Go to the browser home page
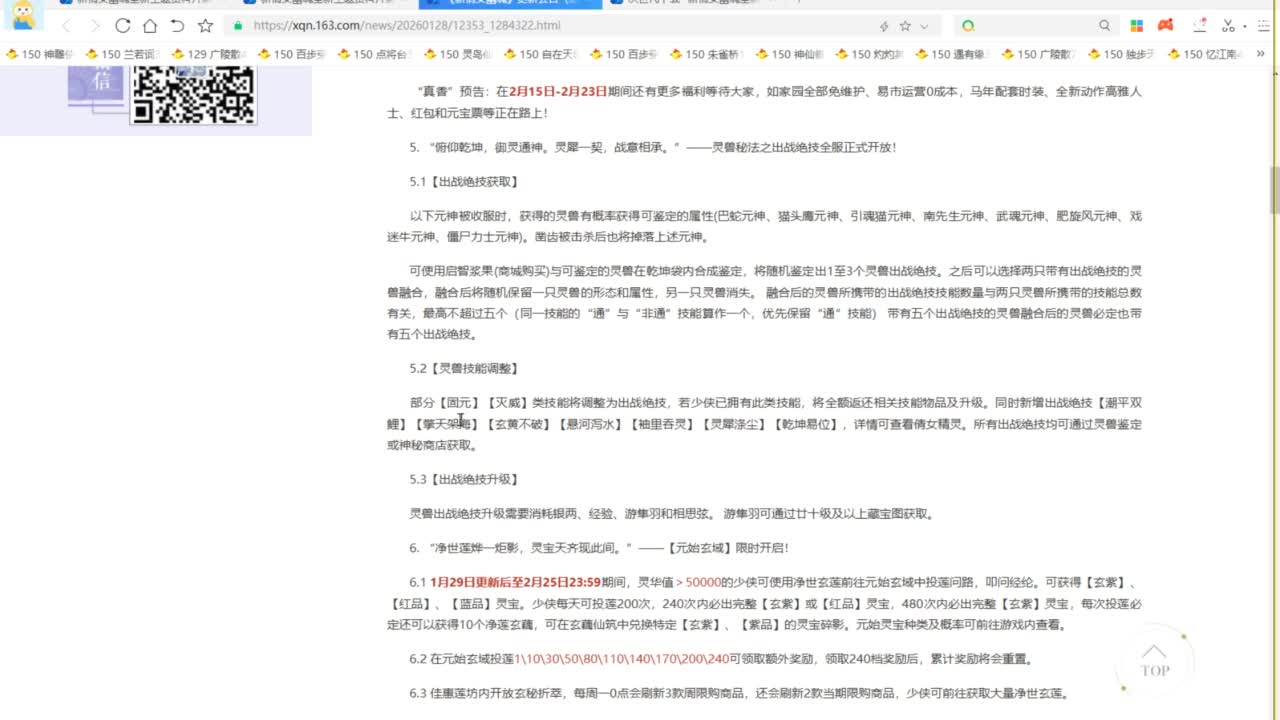 [x=149, y=26]
